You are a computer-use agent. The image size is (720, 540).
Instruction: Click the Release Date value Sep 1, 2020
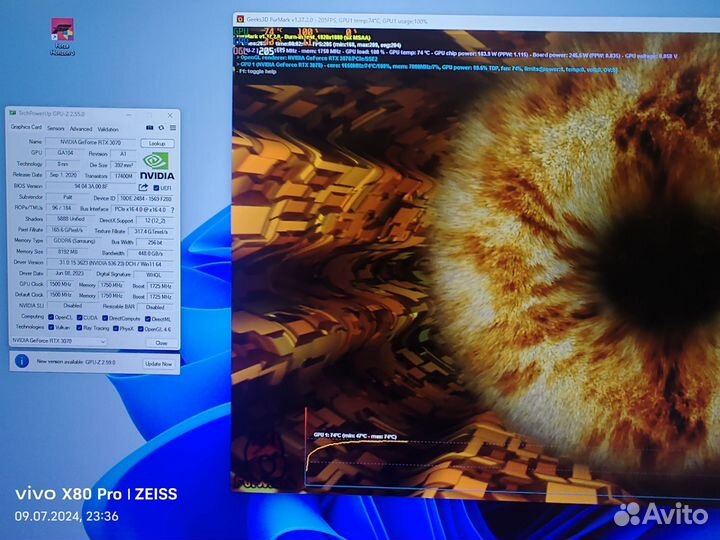click(63, 175)
